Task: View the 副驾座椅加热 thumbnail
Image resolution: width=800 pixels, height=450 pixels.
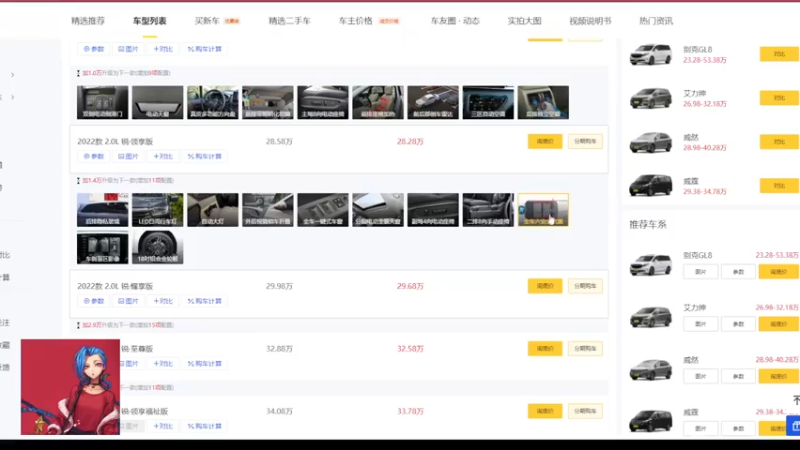Action: (378, 103)
